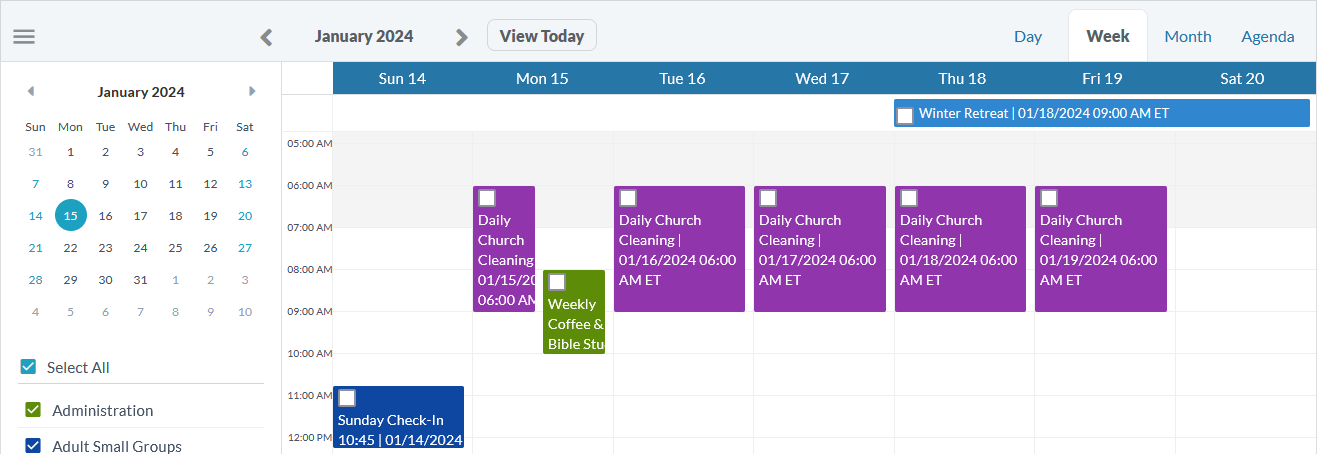Viewport: 1317px width, 454px height.
Task: Show previous month in mini calendar
Action: 31,91
